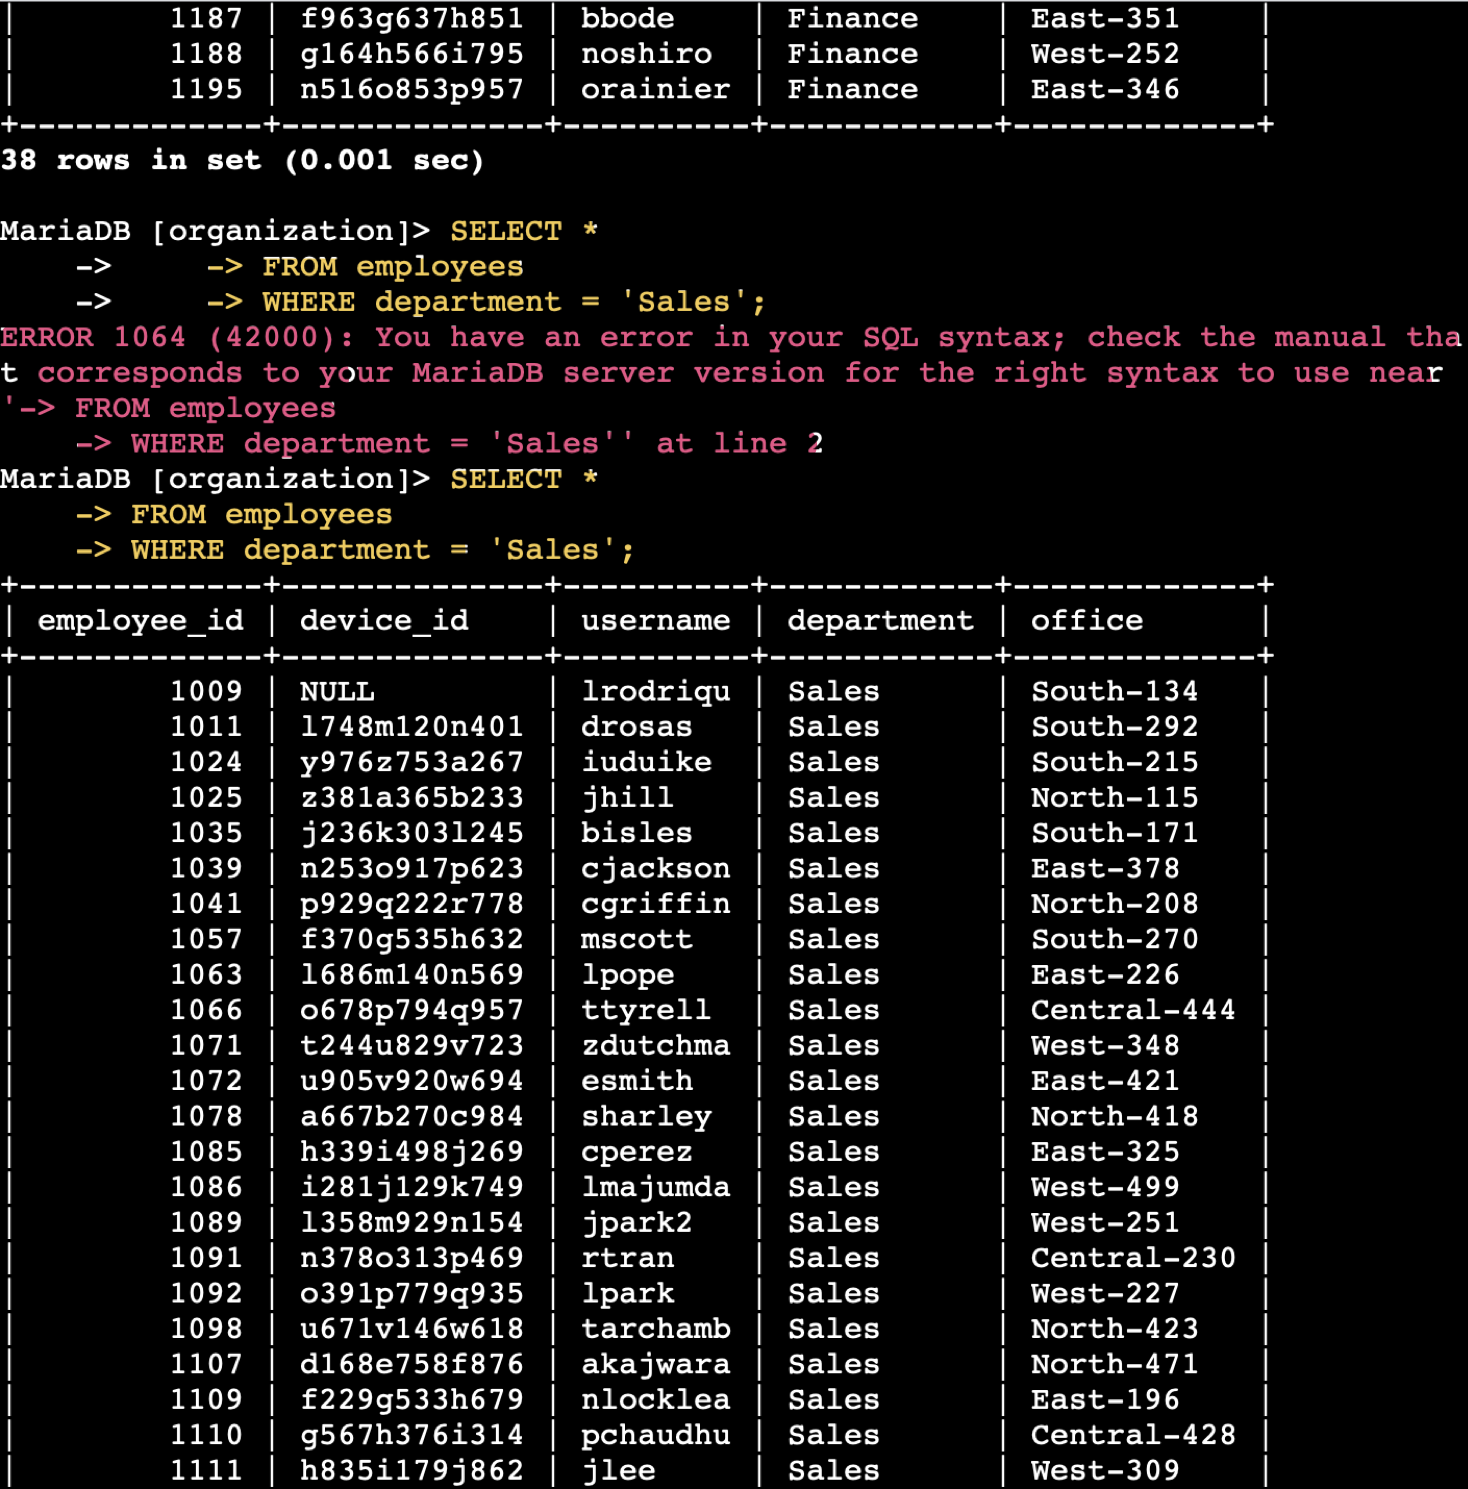Click the office column header

coord(1086,621)
